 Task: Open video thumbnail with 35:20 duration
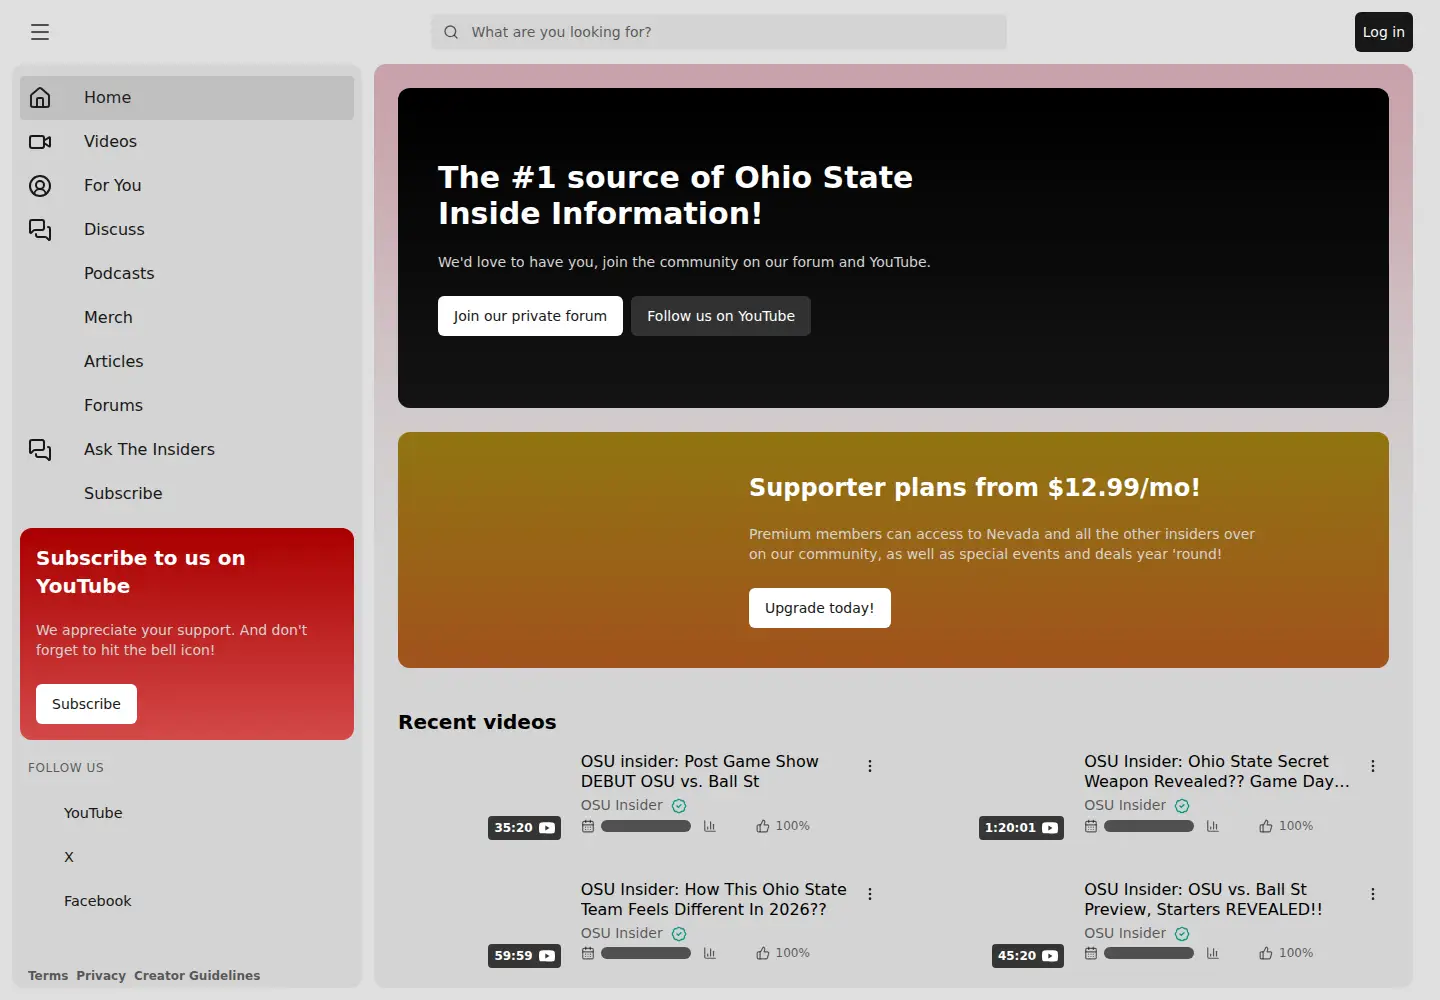click(482, 798)
